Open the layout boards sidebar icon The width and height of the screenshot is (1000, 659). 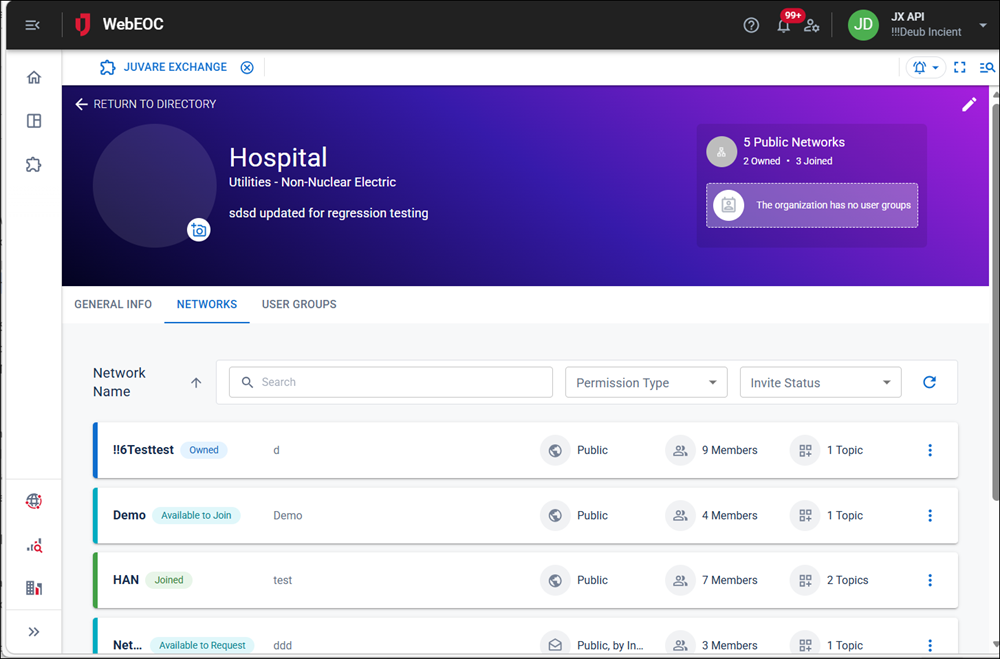coord(34,121)
